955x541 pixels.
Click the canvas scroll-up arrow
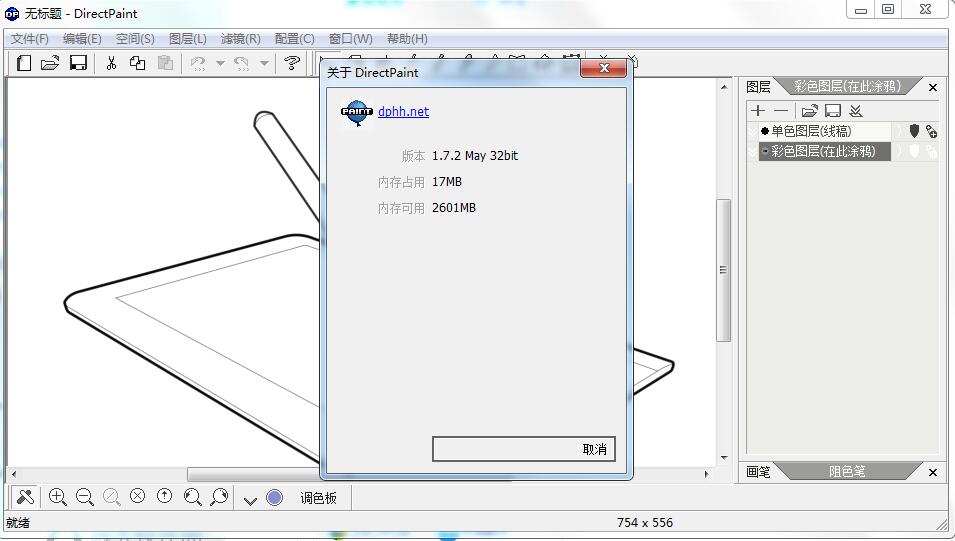[x=724, y=87]
